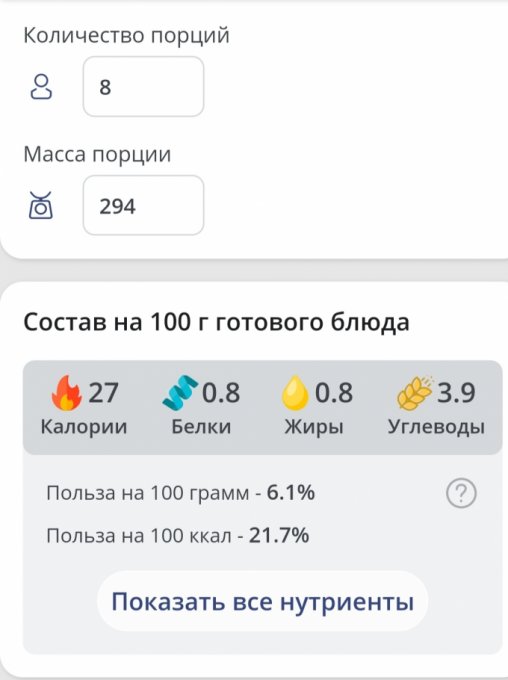Select the Белки value 0.8
Viewport: 508px width, 680px height.
221,393
